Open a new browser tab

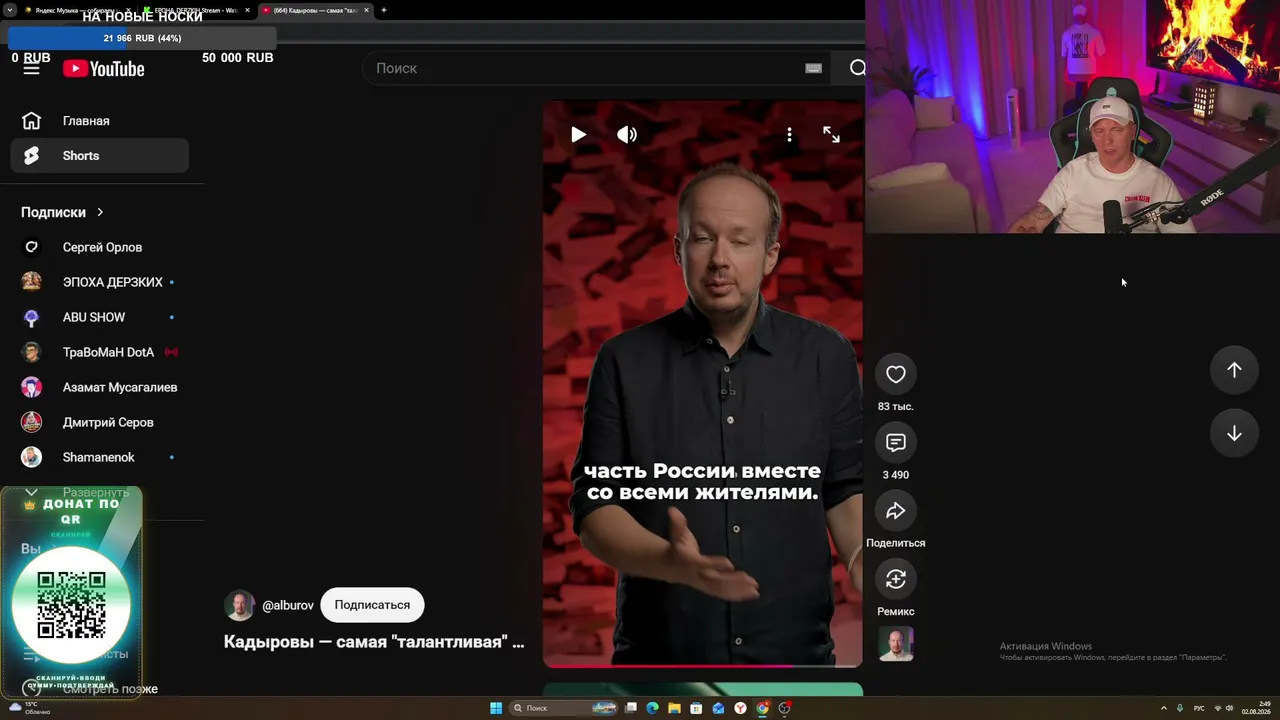(x=384, y=10)
